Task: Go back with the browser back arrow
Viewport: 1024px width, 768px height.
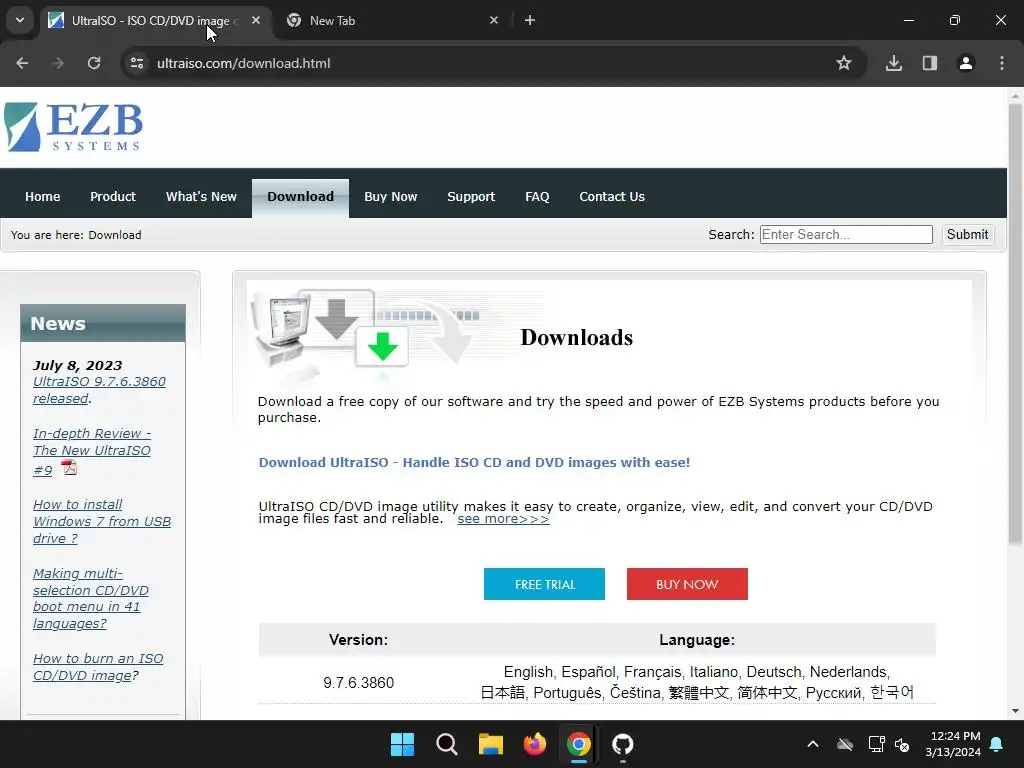Action: pos(22,63)
